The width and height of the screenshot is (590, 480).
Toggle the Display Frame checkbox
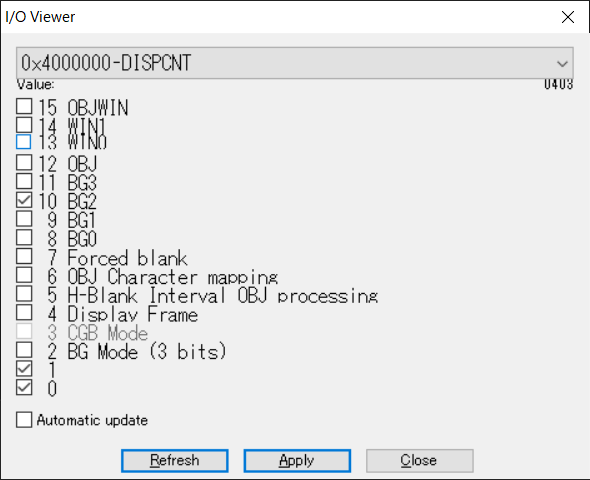click(x=24, y=313)
